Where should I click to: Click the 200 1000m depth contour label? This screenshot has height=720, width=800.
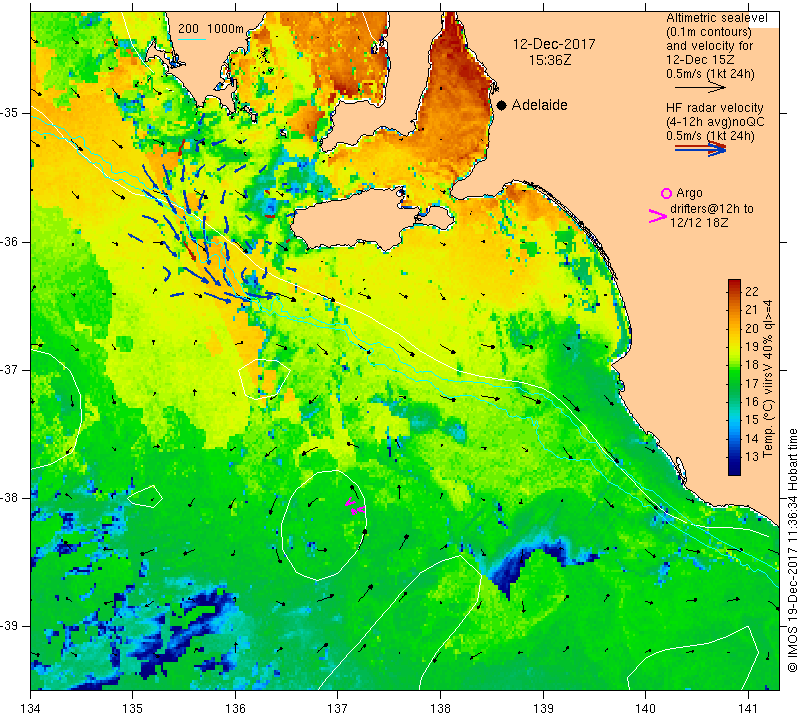coord(211,29)
